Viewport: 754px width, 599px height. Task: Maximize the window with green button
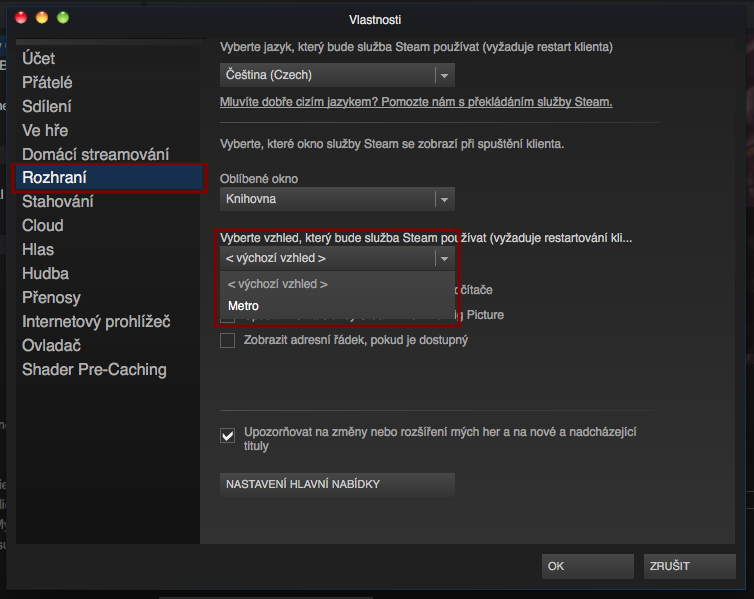[63, 18]
